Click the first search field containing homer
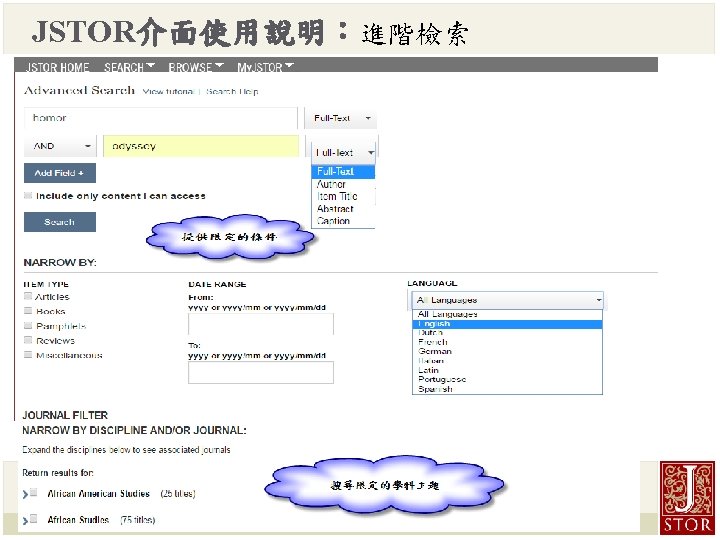The height and width of the screenshot is (540, 720). click(161, 118)
